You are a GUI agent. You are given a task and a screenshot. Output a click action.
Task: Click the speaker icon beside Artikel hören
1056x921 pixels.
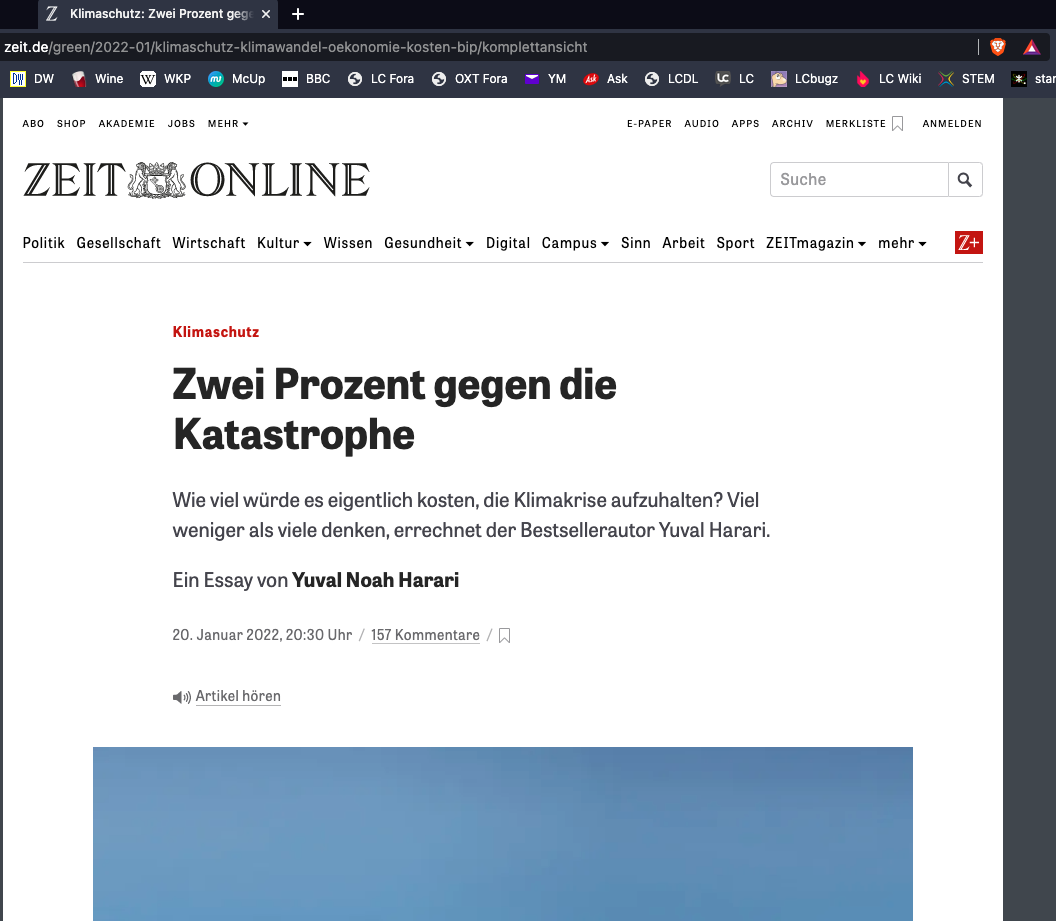(x=181, y=697)
